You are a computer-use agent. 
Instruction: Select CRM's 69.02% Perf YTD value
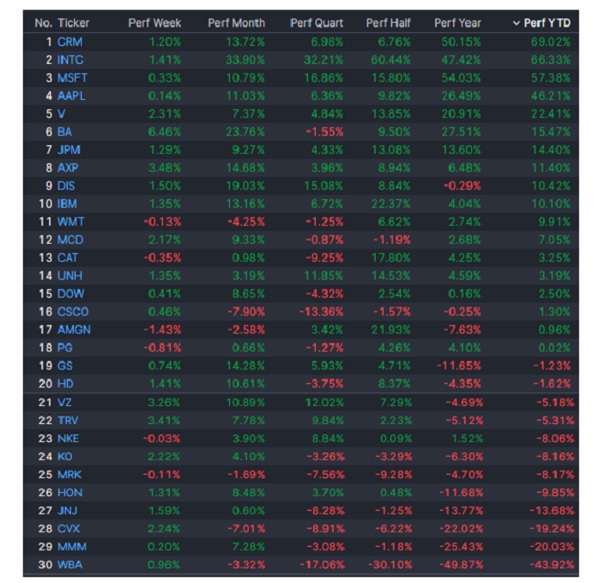551,42
